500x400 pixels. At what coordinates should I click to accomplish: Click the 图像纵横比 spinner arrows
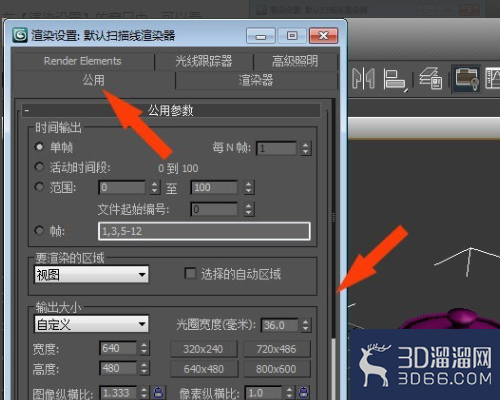click(144, 392)
